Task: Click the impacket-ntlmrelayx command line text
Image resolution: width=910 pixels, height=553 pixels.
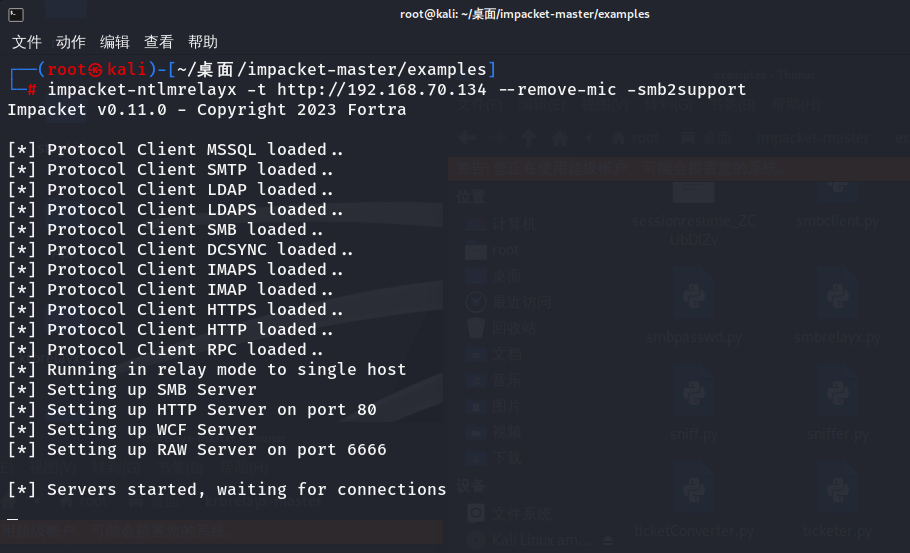Action: [396, 89]
